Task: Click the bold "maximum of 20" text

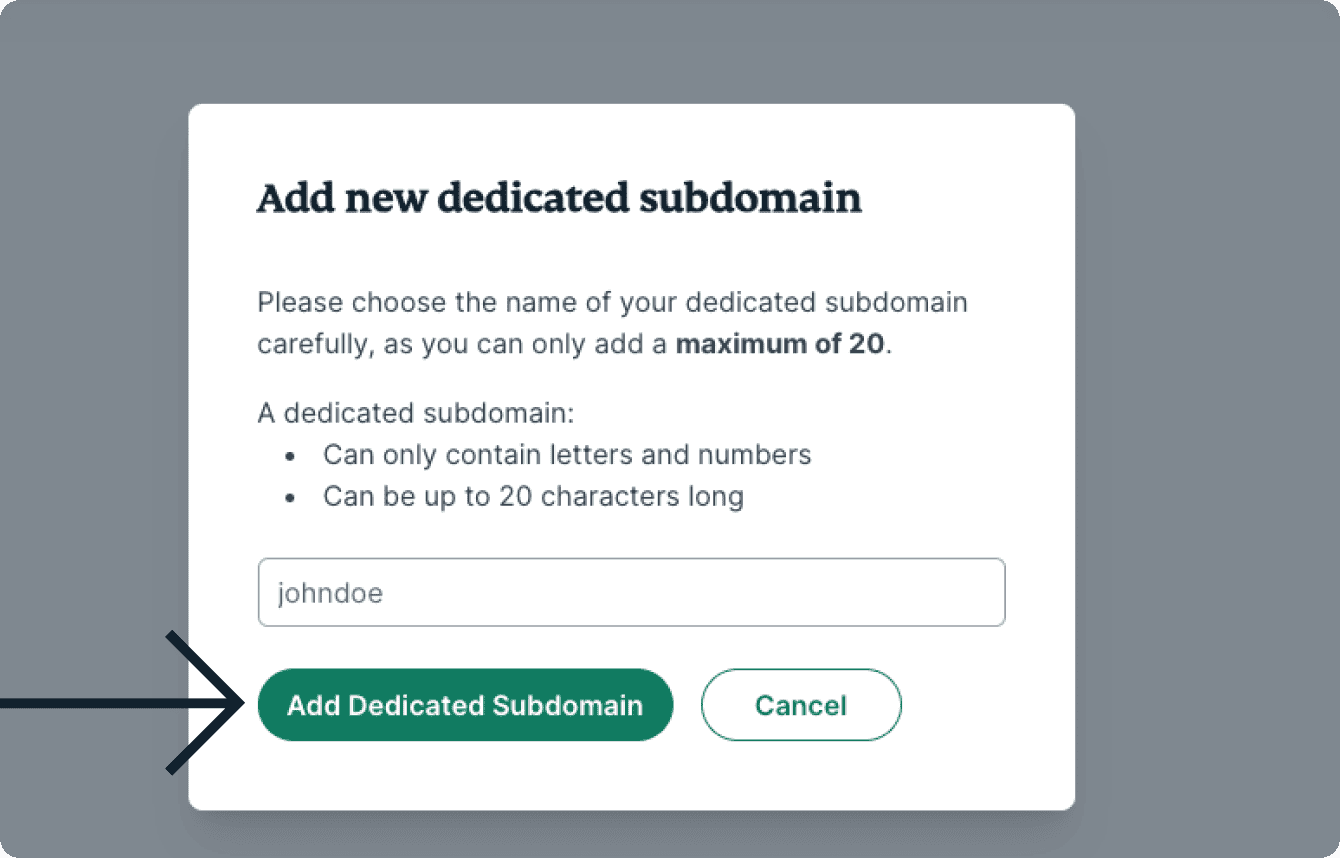Action: (x=780, y=344)
